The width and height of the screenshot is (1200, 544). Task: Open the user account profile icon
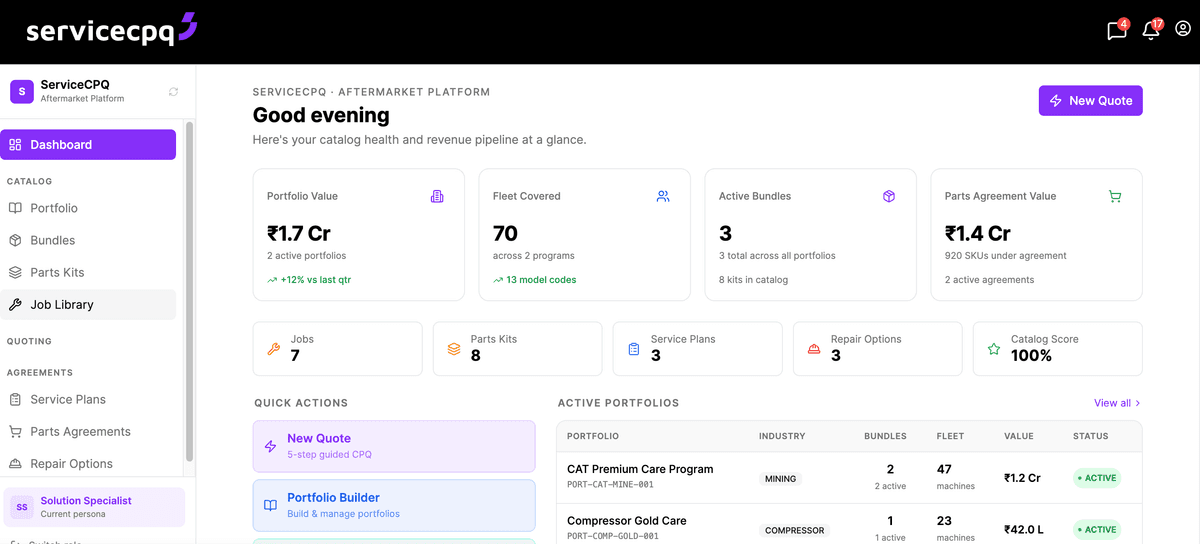1183,29
